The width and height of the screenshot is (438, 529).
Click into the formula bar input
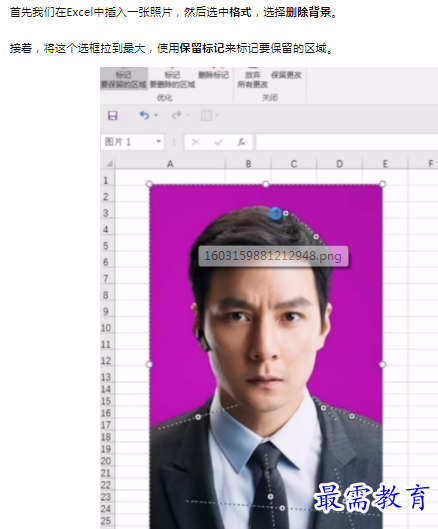(347, 142)
